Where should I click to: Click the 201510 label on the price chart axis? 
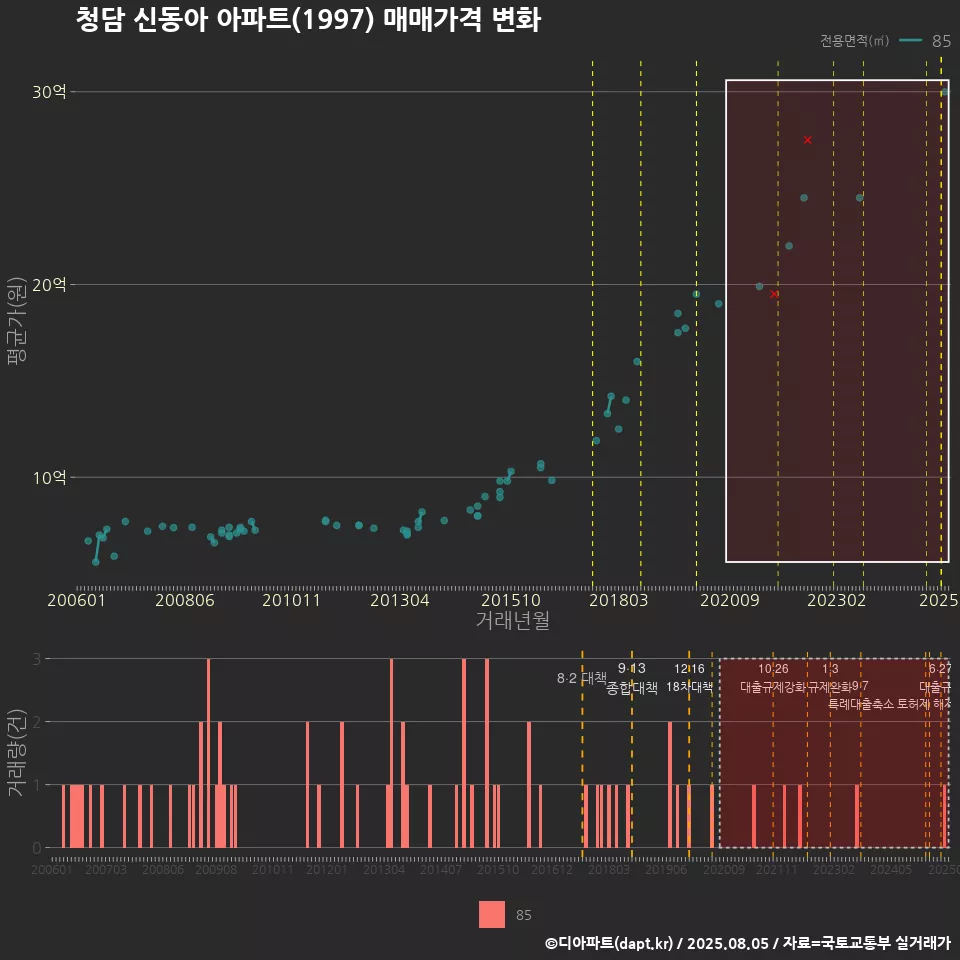pyautogui.click(x=511, y=600)
